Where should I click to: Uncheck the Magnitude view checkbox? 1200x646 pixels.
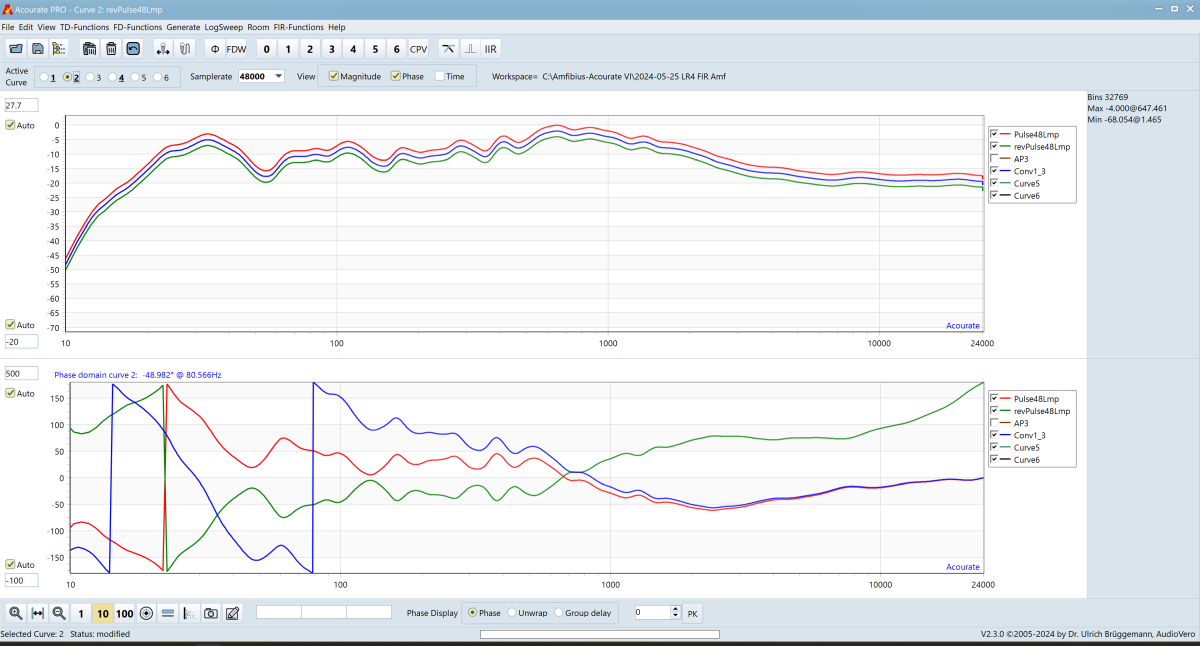[x=335, y=76]
